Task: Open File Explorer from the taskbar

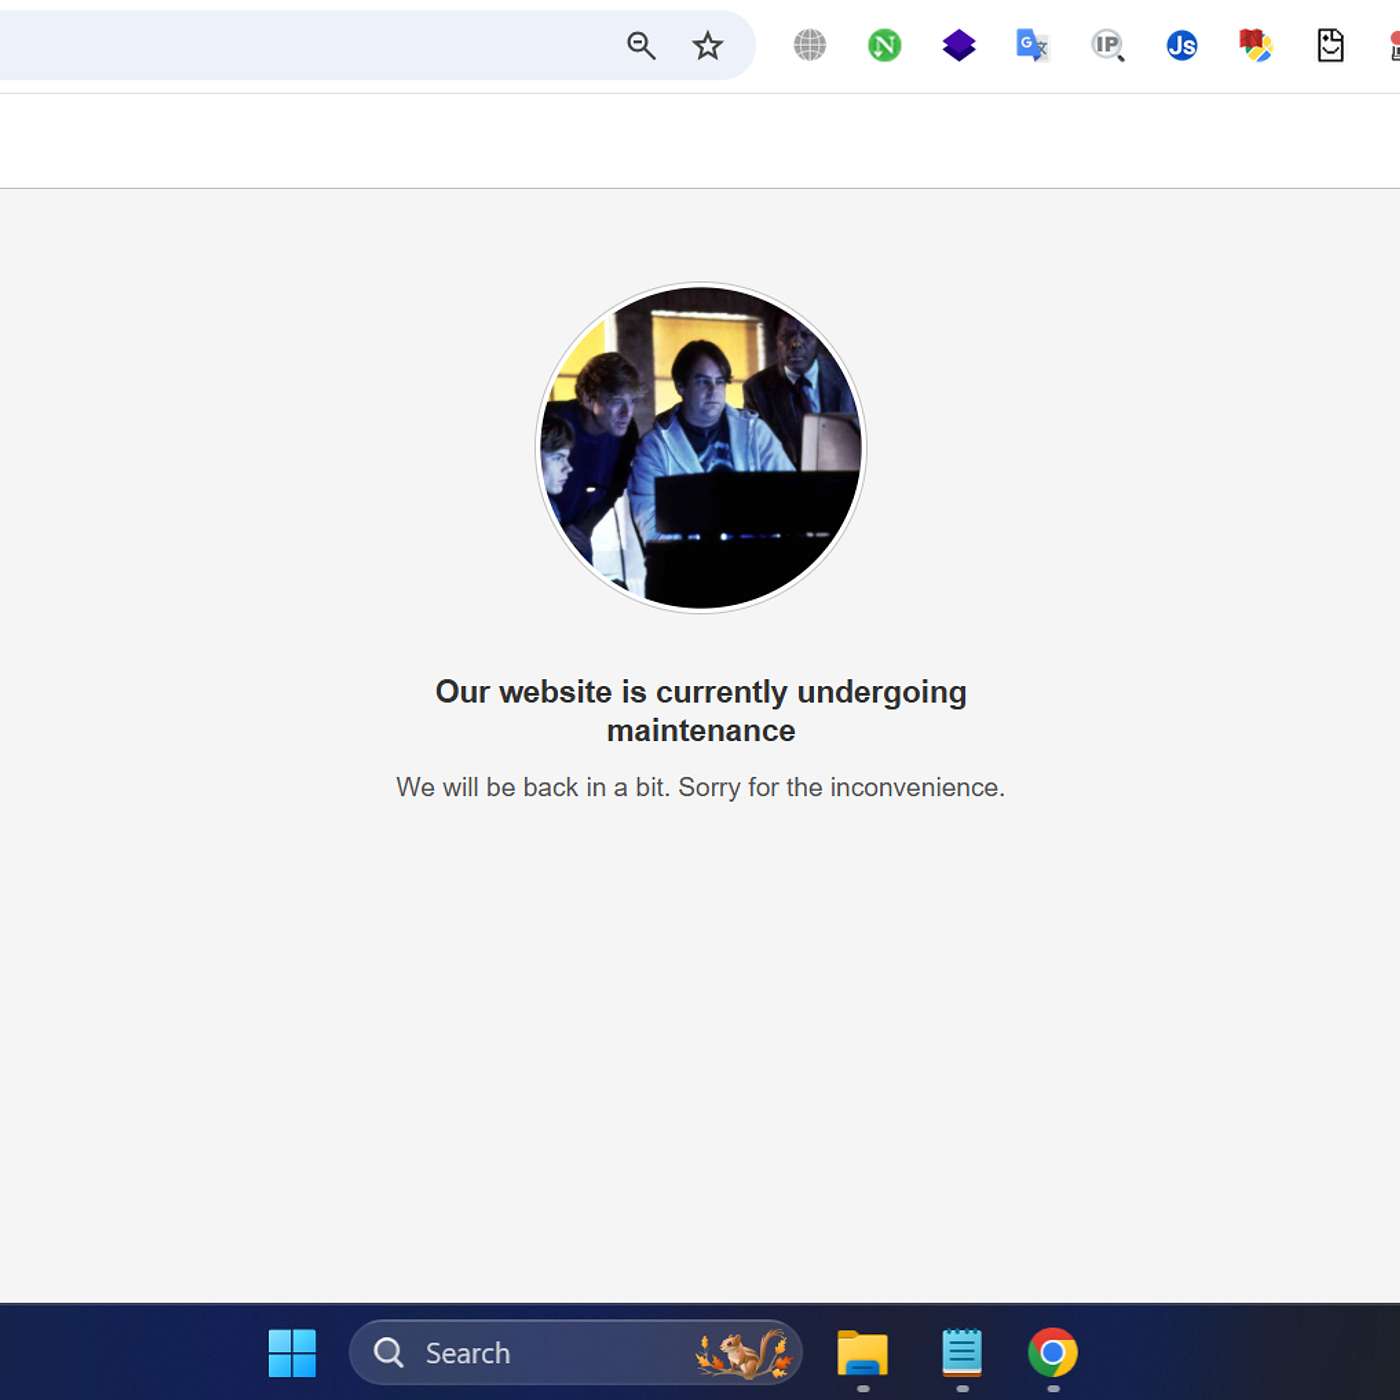Action: tap(863, 1353)
